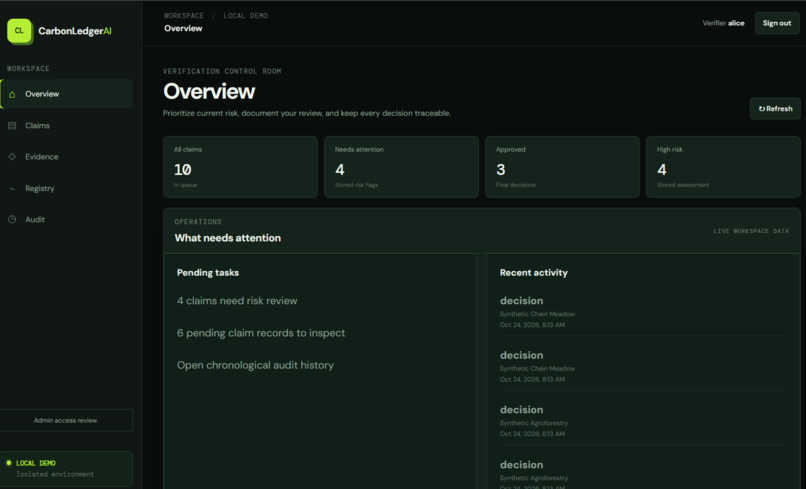806x489 pixels.
Task: Open the All claims card
Action: click(x=240, y=167)
